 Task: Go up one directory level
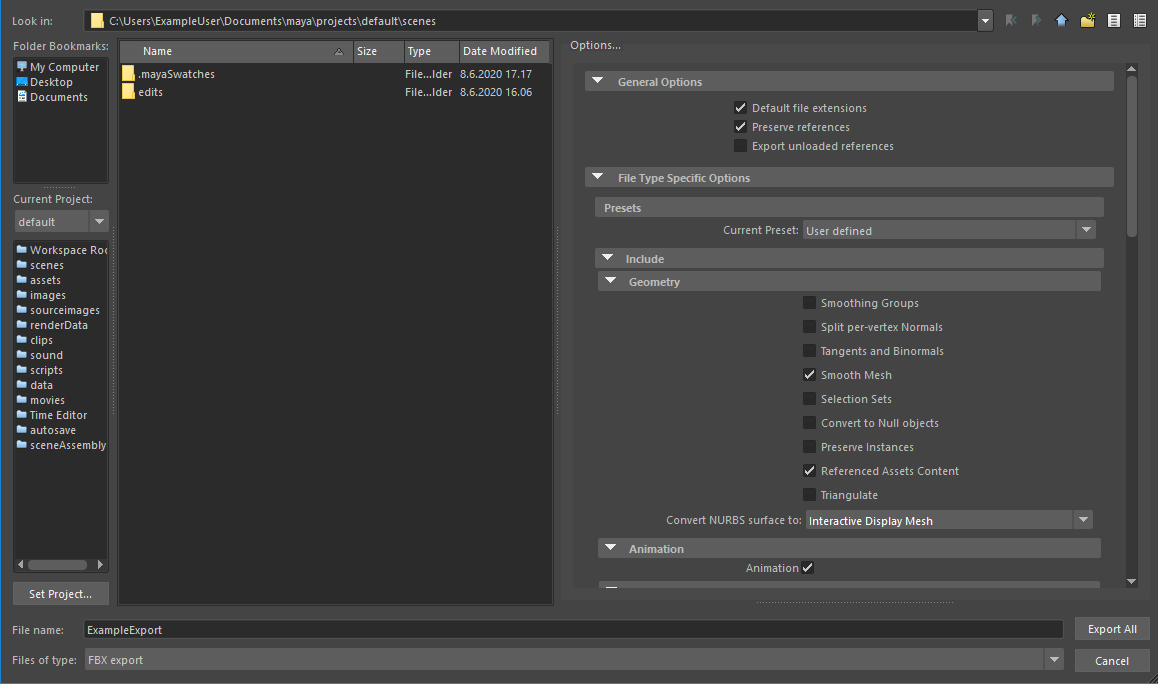(x=1061, y=20)
